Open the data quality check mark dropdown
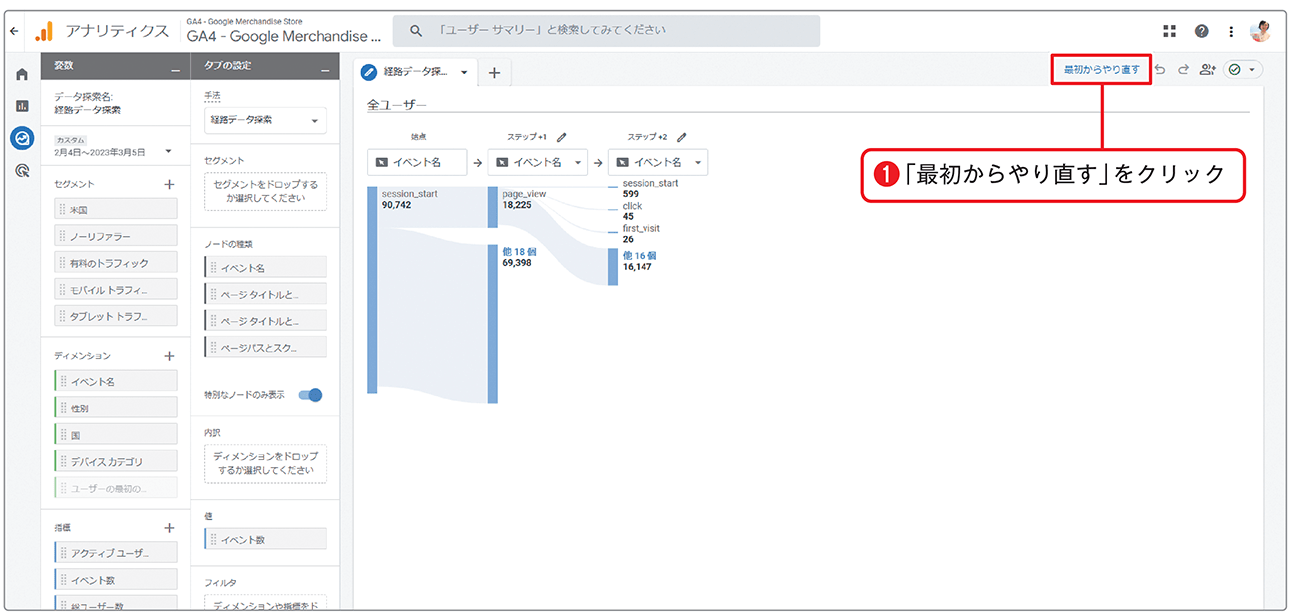Screen dimensions: 1300x616 (1243, 70)
